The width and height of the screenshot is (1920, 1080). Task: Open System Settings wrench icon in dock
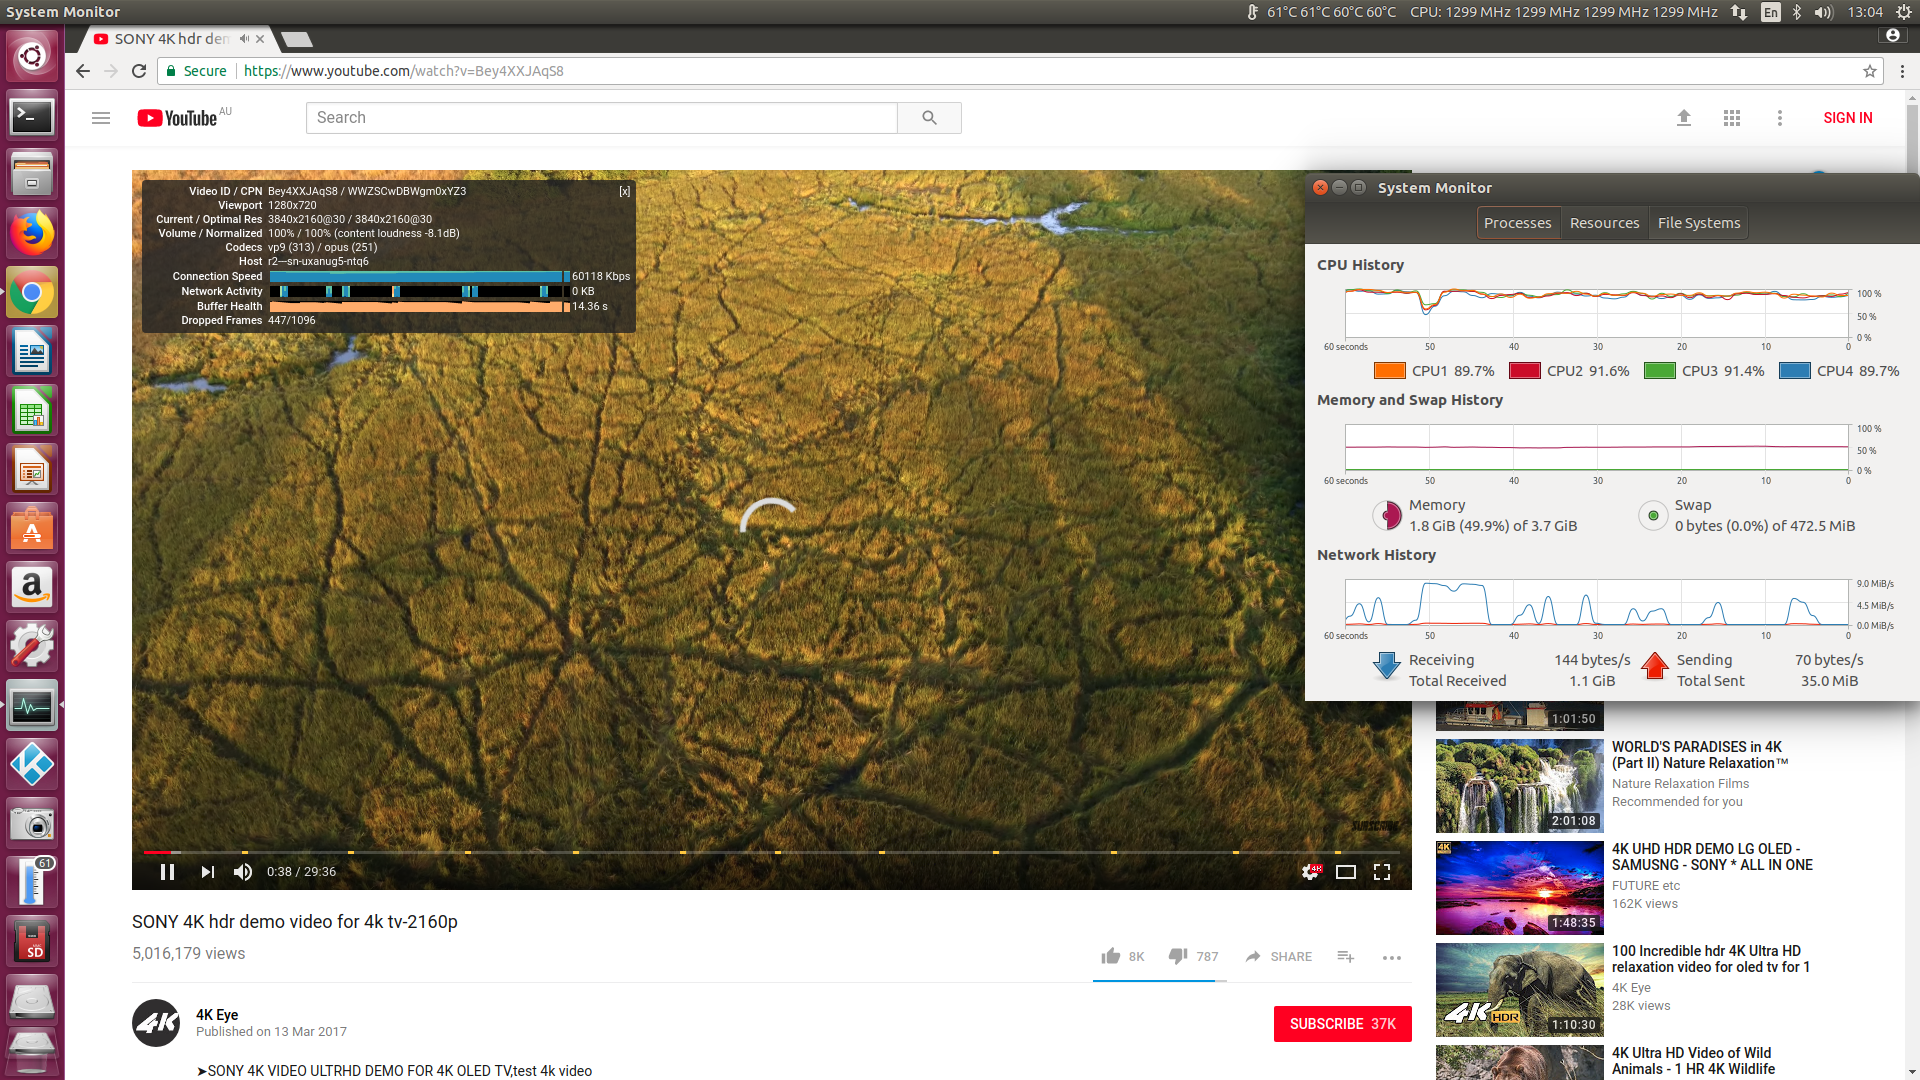click(x=32, y=647)
